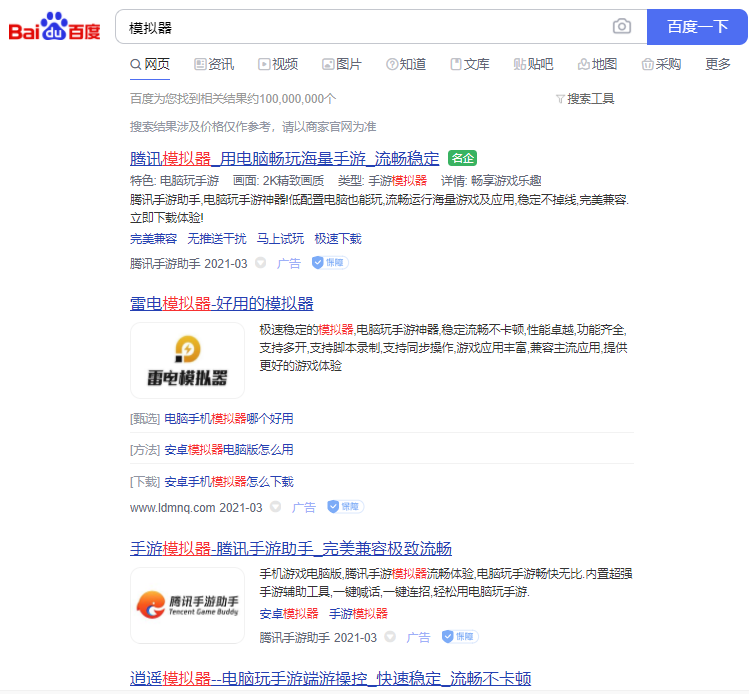This screenshot has height=694, width=749.
Task: Open 雷电模拟器-好用的模拟器 result title
Action: click(222, 303)
